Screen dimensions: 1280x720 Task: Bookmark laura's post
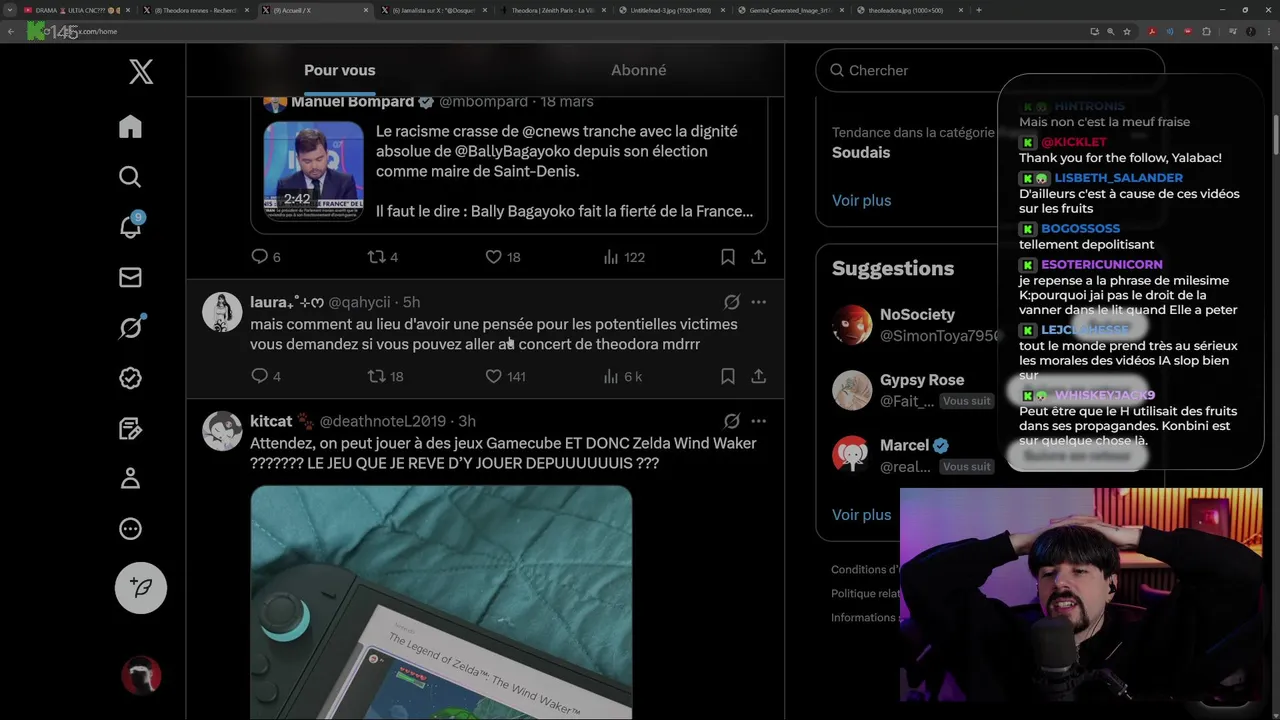(x=728, y=376)
